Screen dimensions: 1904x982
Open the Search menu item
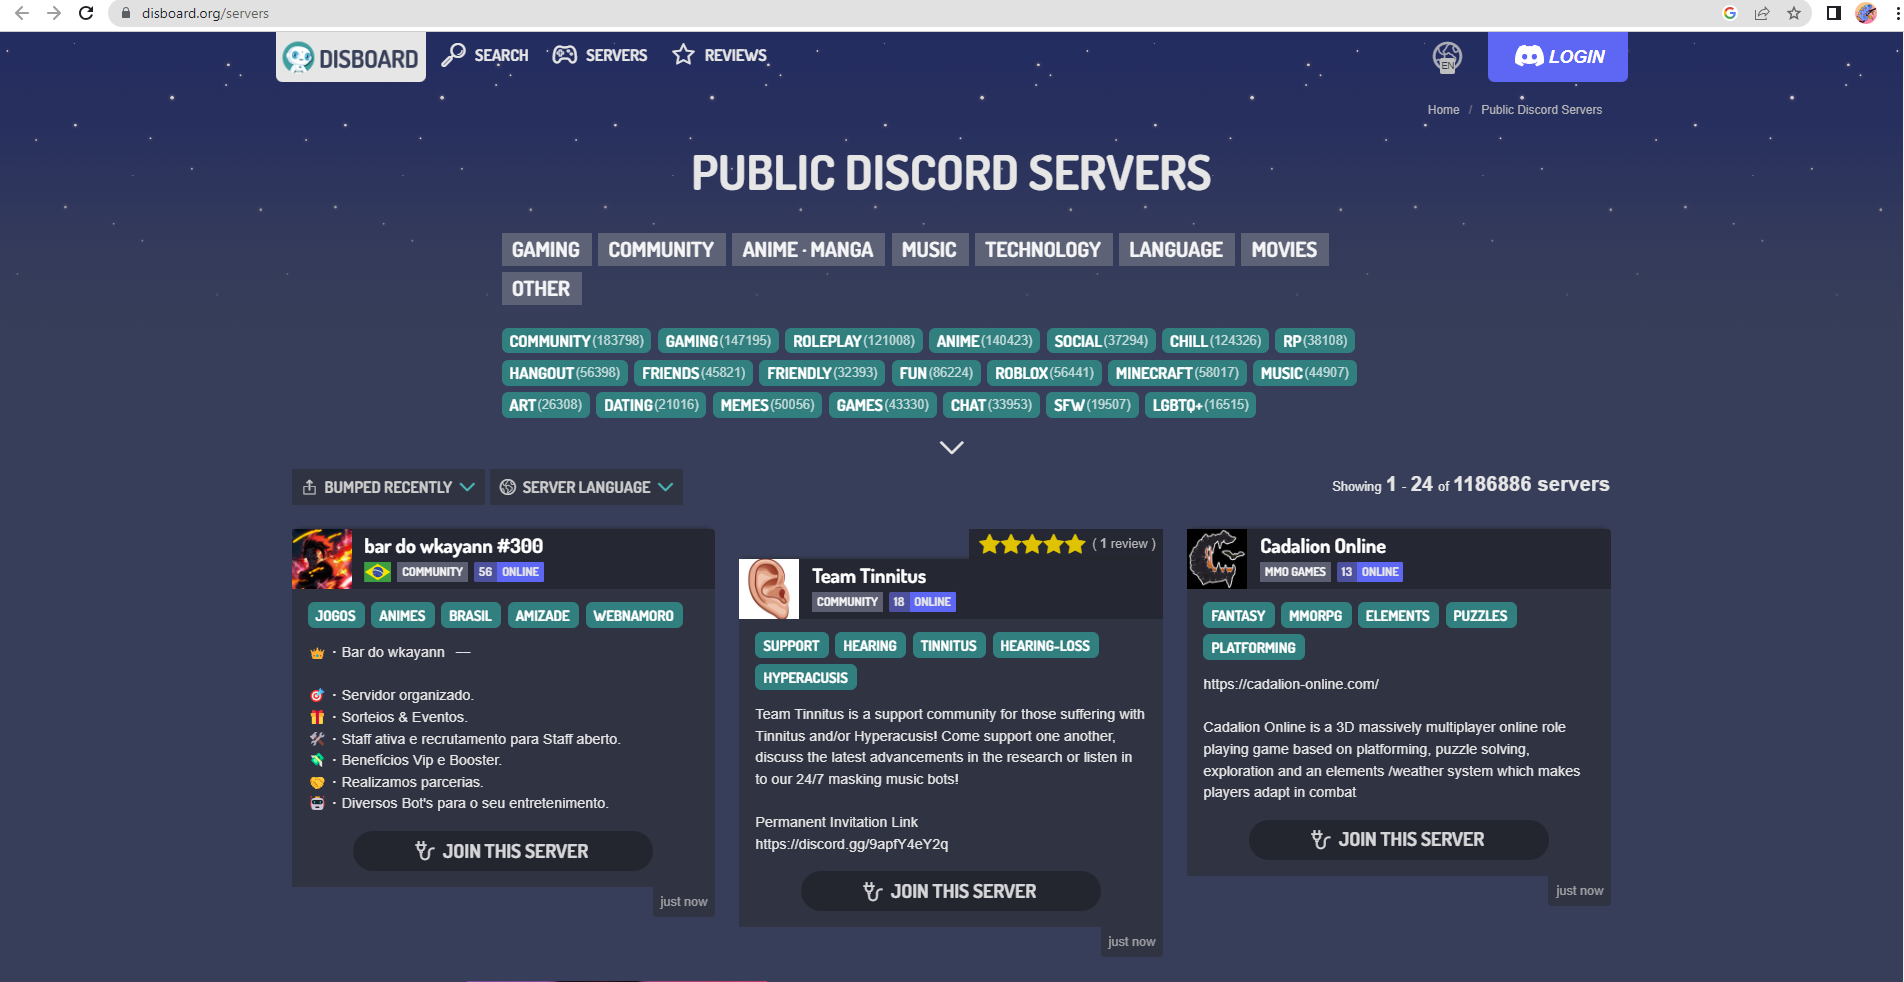click(485, 55)
